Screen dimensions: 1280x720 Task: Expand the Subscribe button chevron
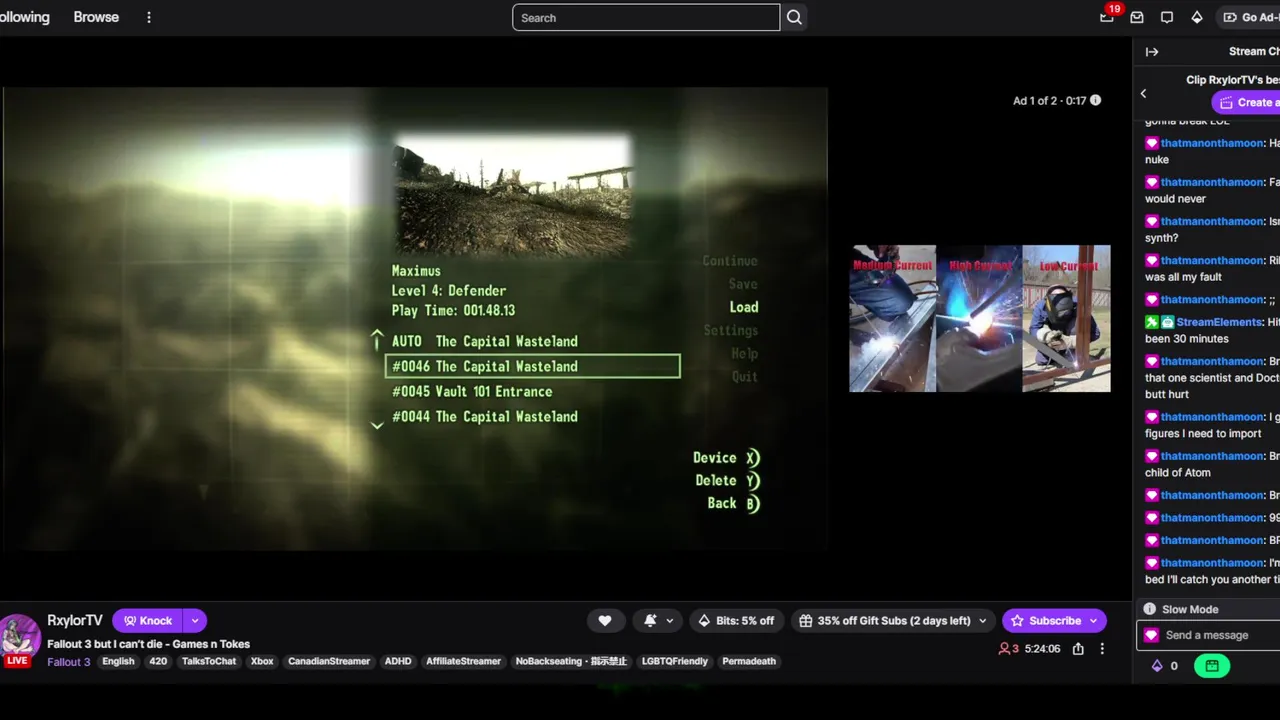[x=1094, y=621]
